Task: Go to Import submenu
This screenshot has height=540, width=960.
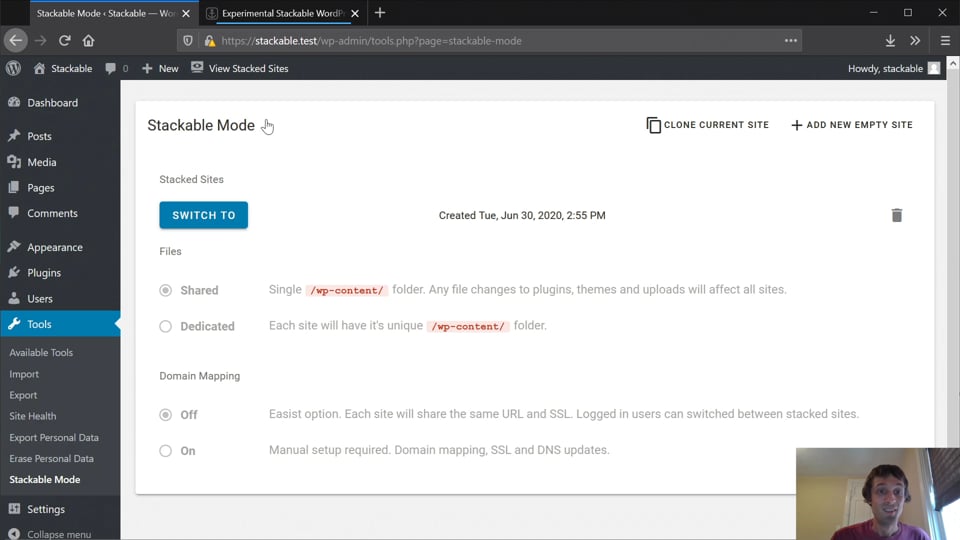Action: point(24,374)
